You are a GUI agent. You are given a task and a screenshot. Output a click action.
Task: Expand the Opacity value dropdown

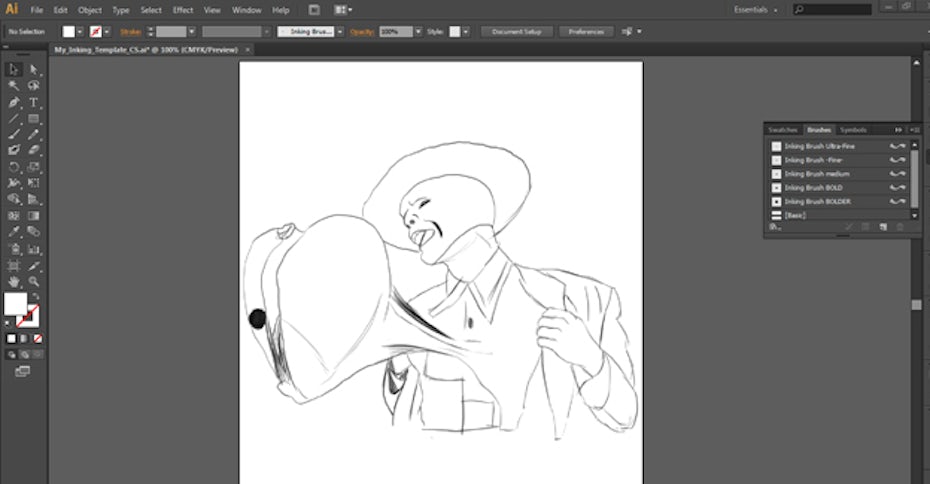point(416,32)
